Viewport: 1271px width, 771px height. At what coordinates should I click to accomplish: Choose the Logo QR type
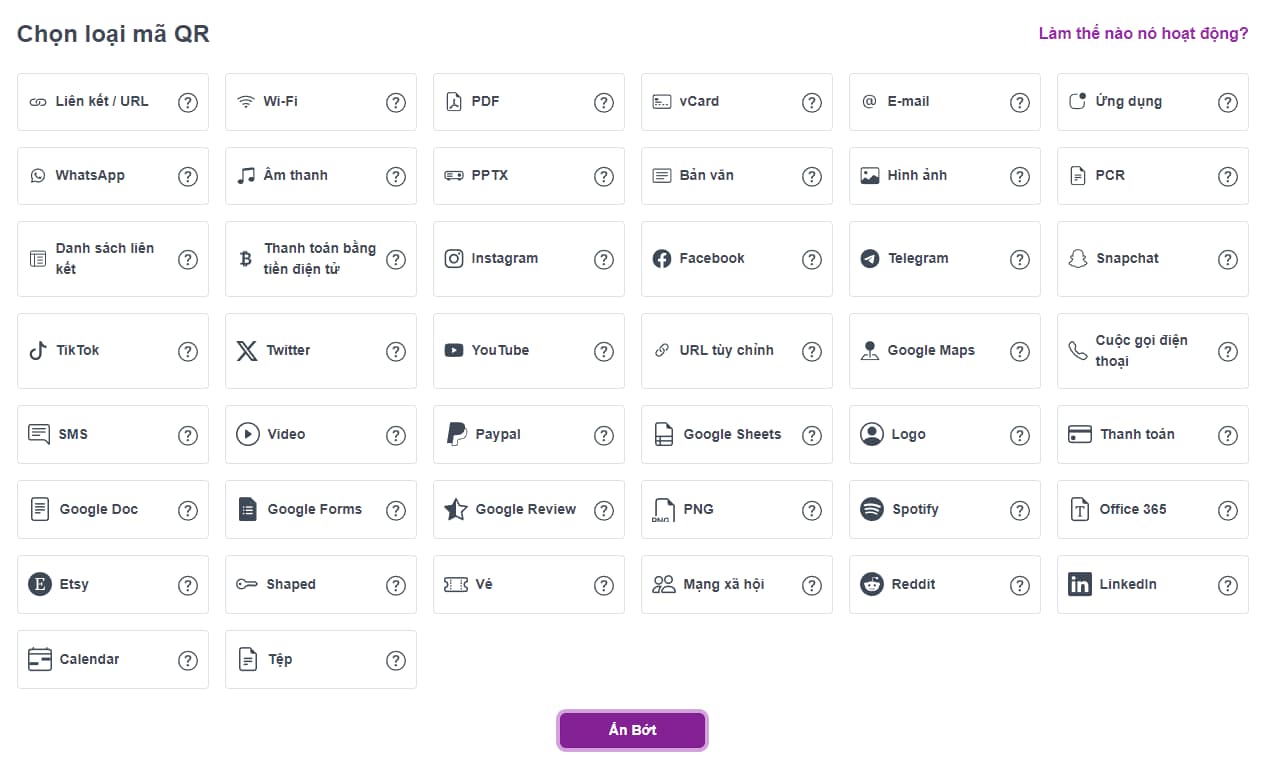point(945,435)
